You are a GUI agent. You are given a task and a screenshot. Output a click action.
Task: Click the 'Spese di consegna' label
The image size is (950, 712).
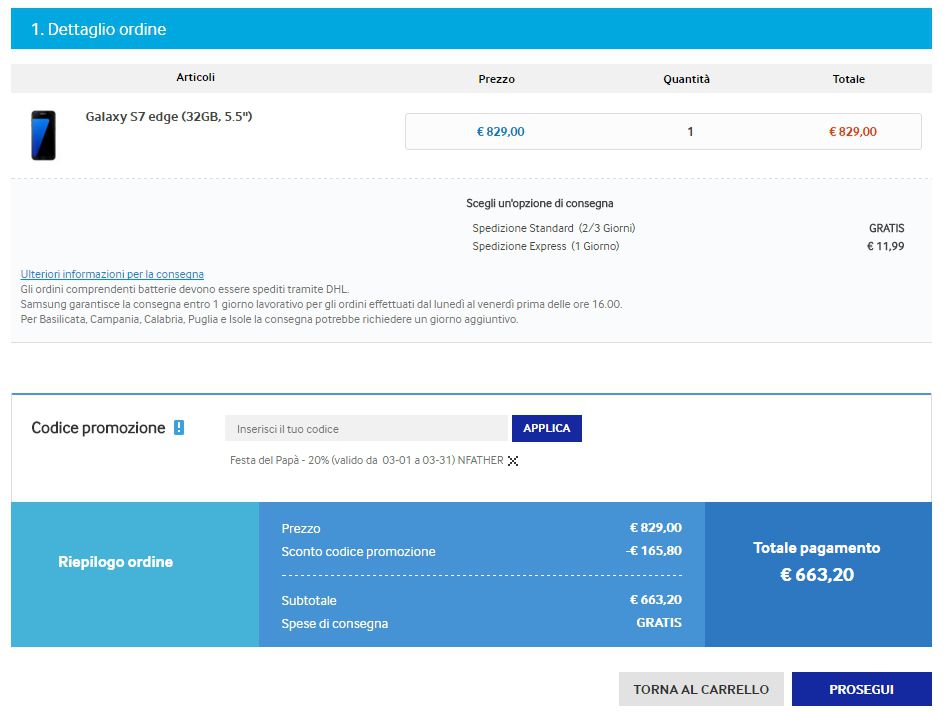click(x=335, y=625)
